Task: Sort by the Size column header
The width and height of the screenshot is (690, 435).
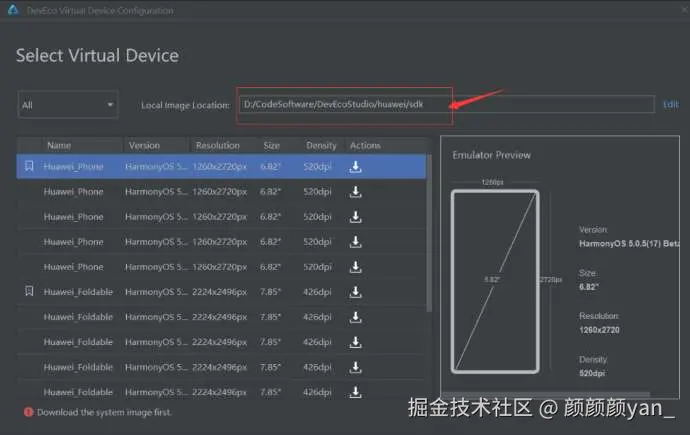Action: click(x=272, y=146)
